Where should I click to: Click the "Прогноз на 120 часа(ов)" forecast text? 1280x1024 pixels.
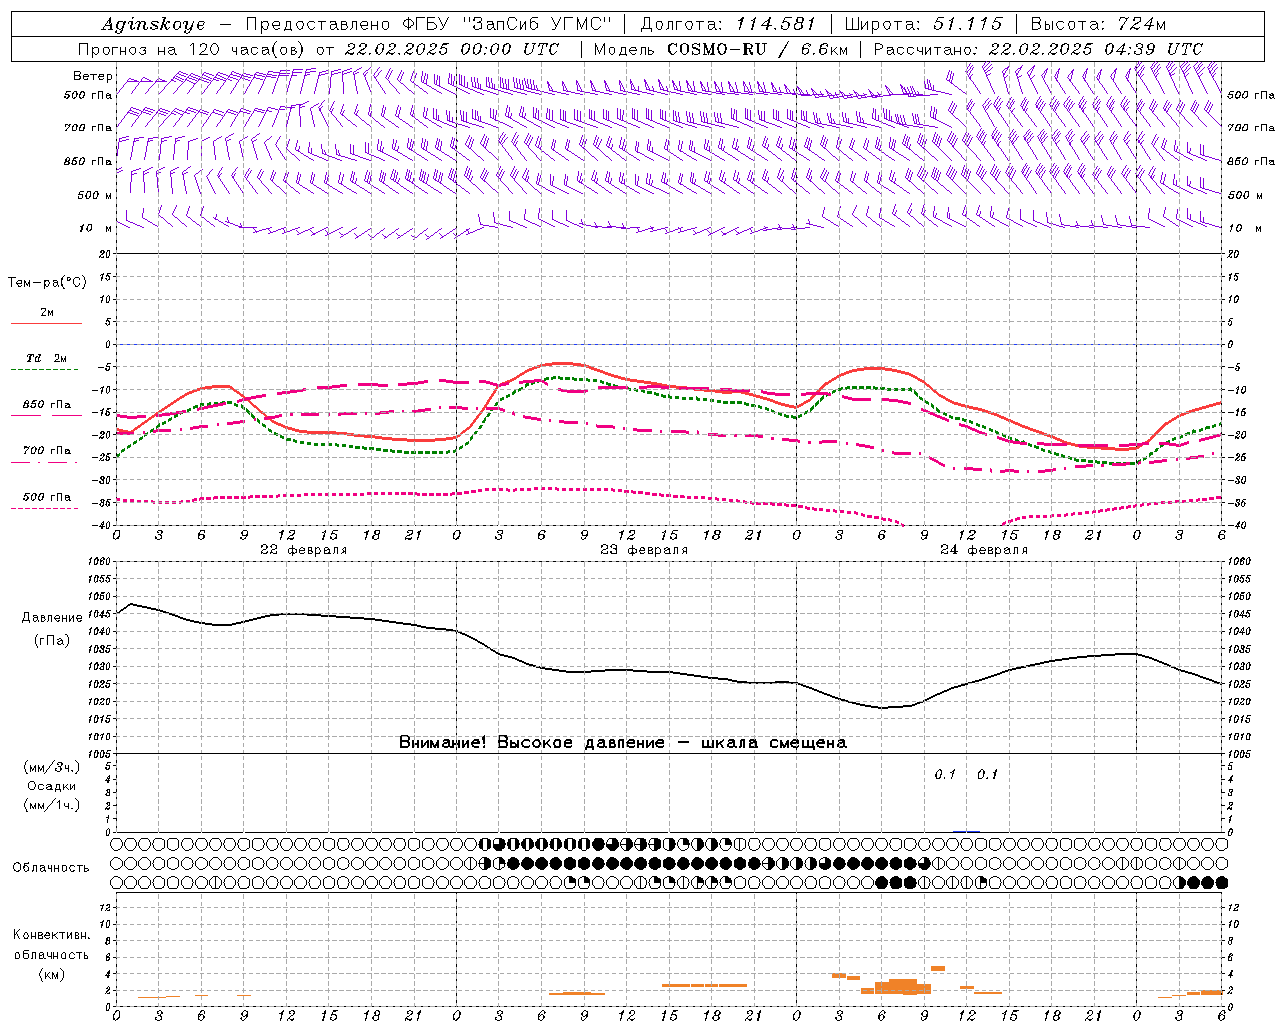coord(192,49)
